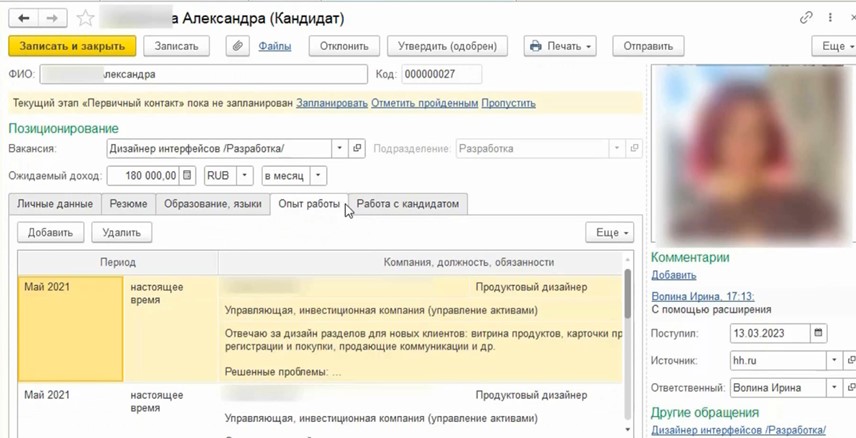This screenshot has height=438, width=856.
Task: Click Отметить пройденным link
Action: click(x=425, y=103)
